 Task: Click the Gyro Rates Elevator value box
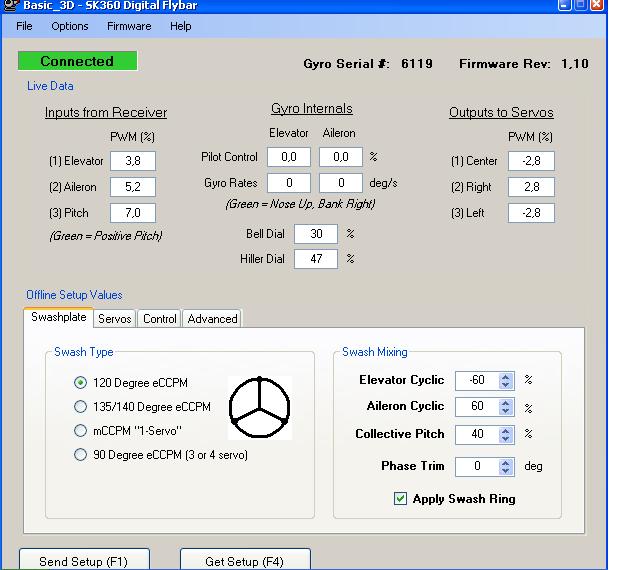coord(289,183)
